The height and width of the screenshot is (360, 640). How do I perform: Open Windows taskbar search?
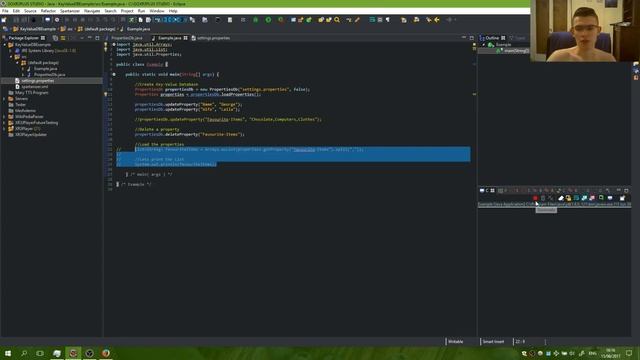tap(24, 353)
